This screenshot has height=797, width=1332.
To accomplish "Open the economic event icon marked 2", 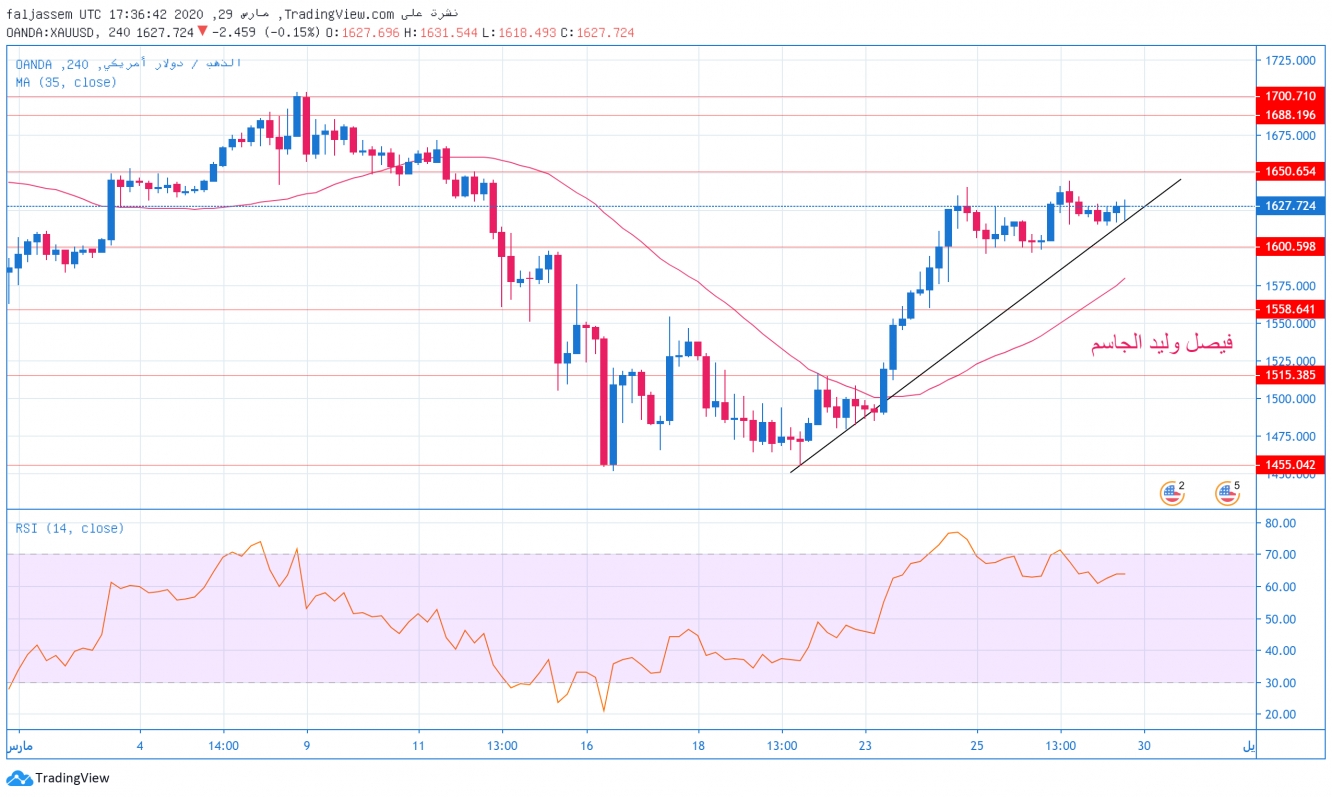I will click(x=1171, y=492).
